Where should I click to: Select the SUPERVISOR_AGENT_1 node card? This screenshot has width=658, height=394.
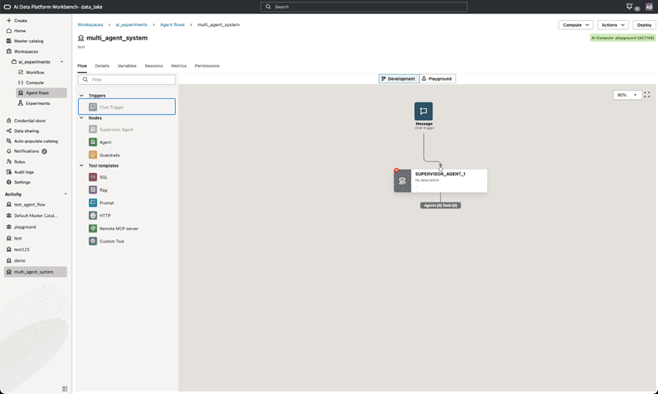pyautogui.click(x=440, y=180)
